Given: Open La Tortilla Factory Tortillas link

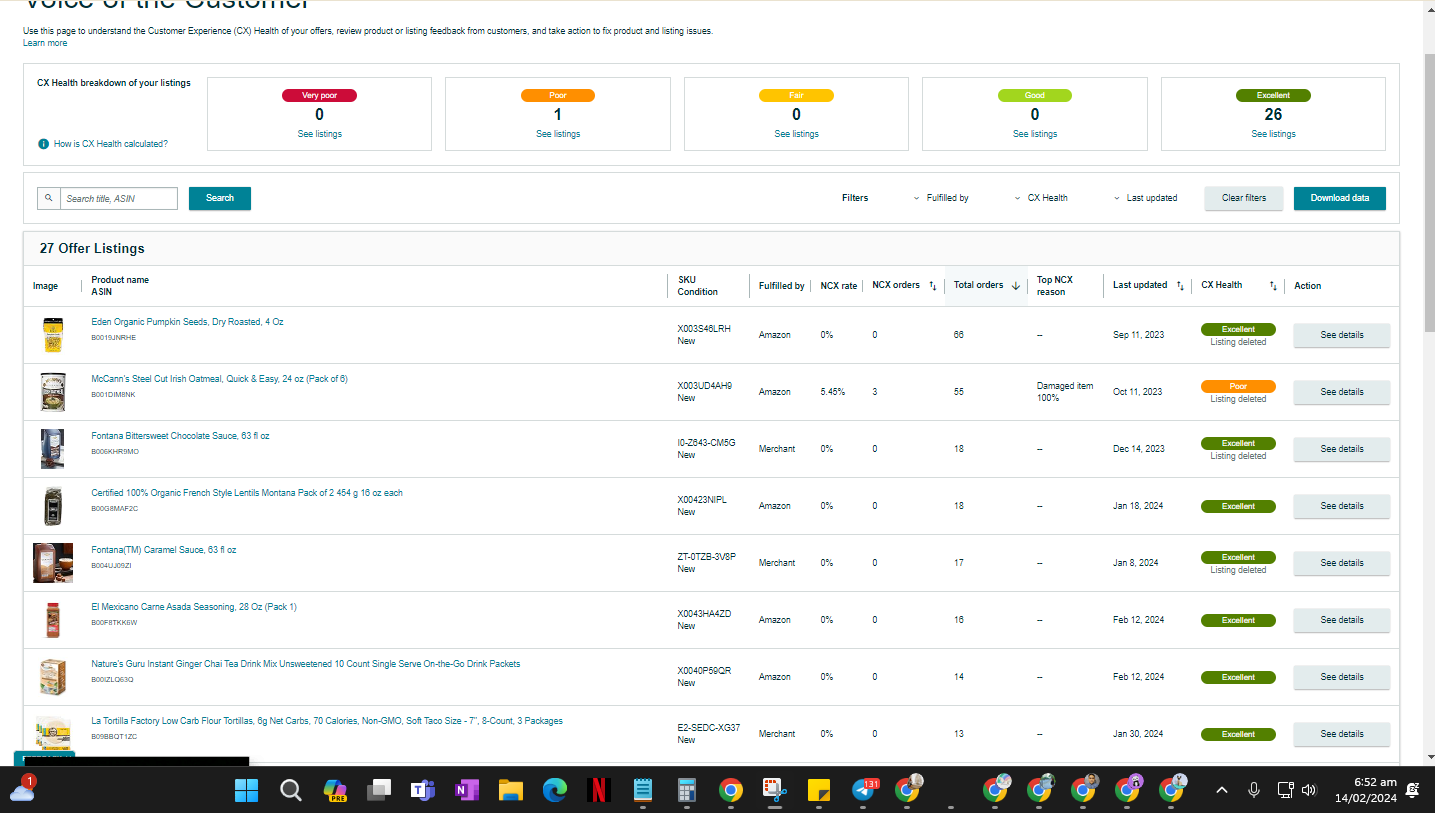Looking at the screenshot, I should (x=327, y=721).
